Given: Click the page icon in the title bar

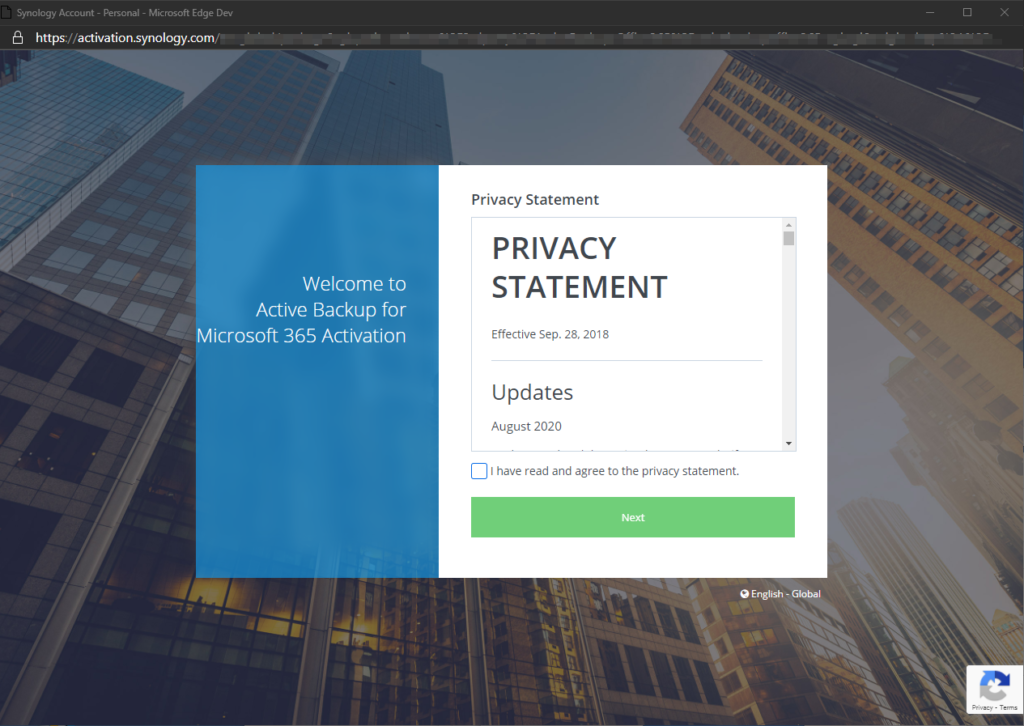Looking at the screenshot, I should pos(6,12).
